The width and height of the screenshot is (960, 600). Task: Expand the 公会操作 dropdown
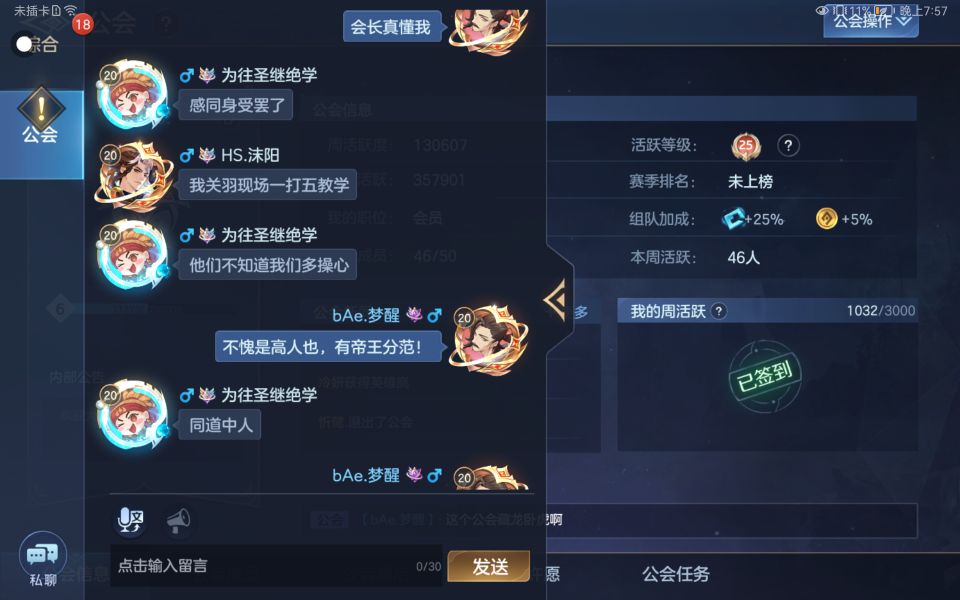(871, 22)
